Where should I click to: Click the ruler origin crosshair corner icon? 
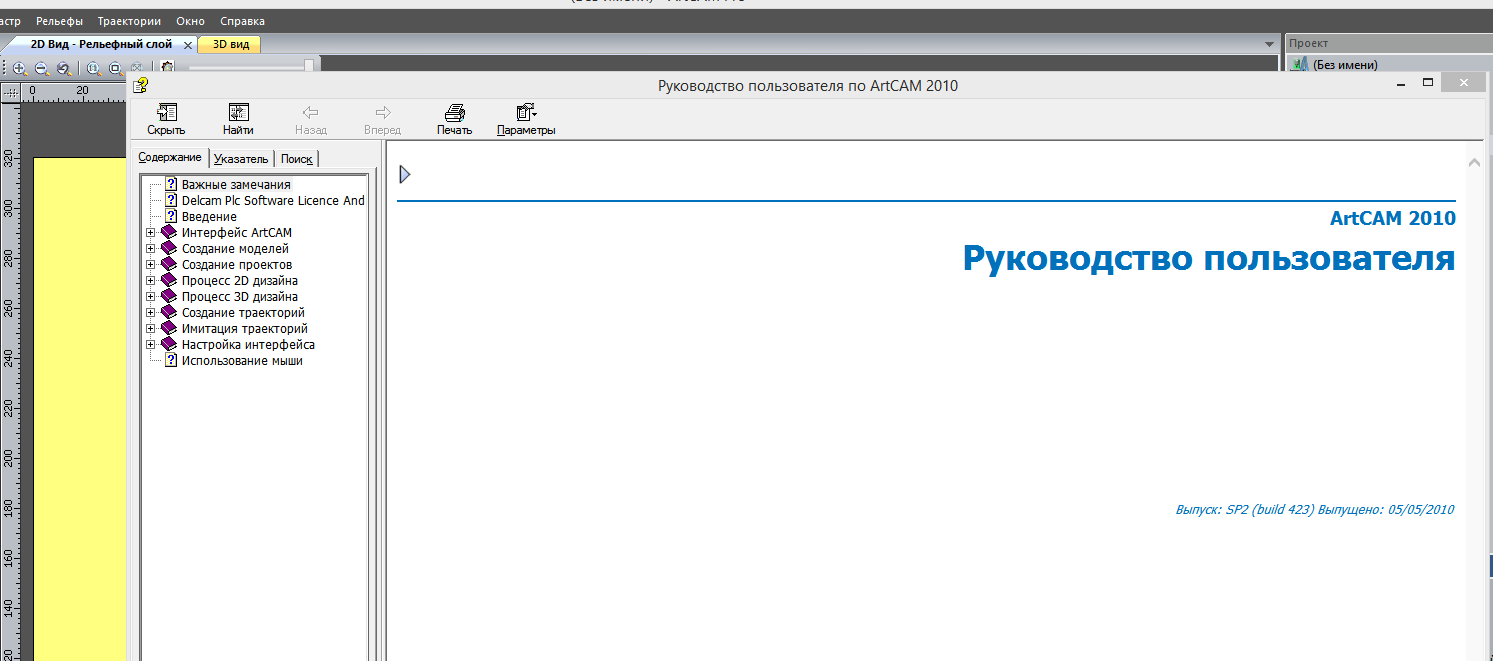(11, 91)
